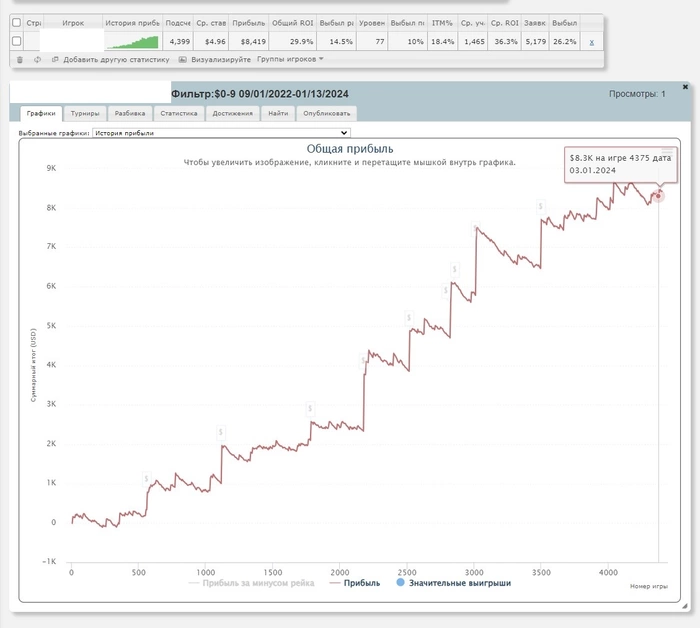Screen dimensions: 700x628
Task: Click the $ win marker near game 1800
Action: (x=310, y=408)
